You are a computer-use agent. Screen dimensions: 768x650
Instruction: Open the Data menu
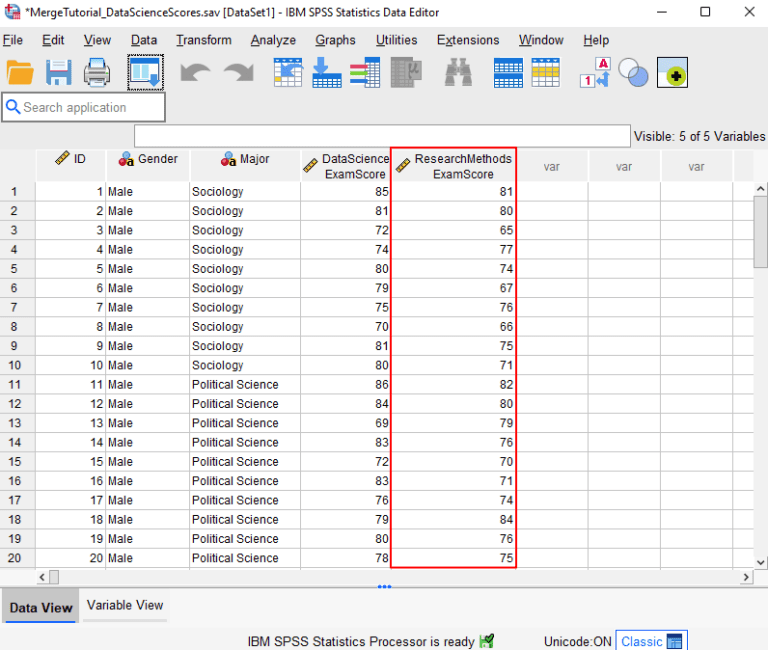tap(144, 40)
